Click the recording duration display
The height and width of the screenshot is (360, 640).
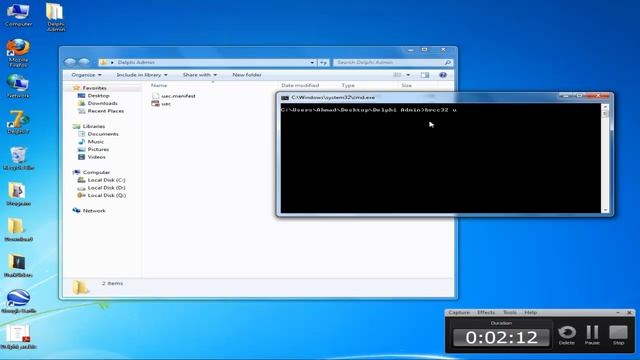pos(501,338)
